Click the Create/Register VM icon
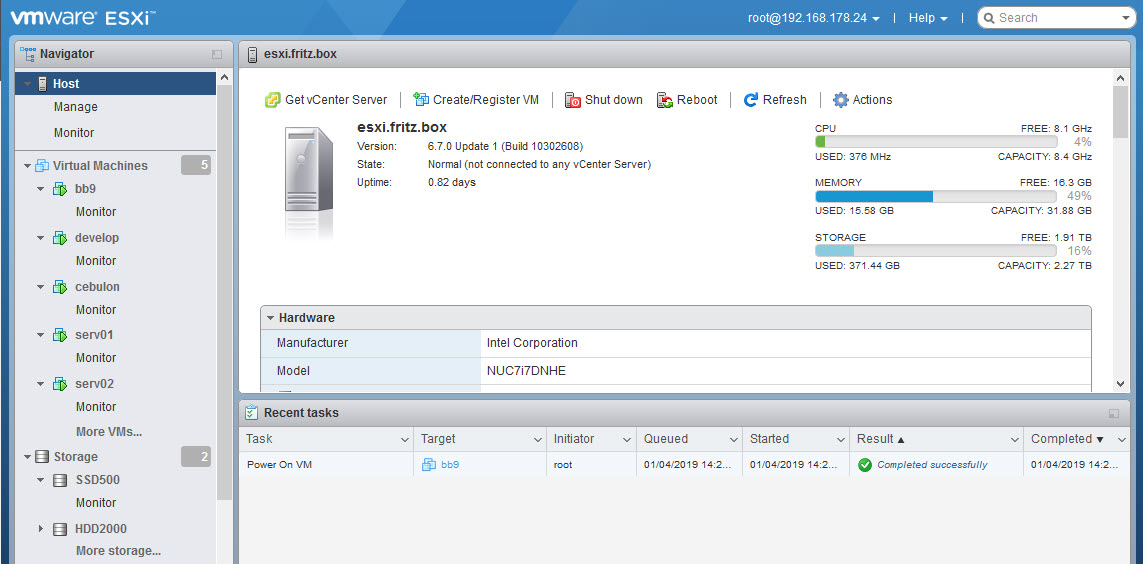The width and height of the screenshot is (1143, 564). pos(421,100)
